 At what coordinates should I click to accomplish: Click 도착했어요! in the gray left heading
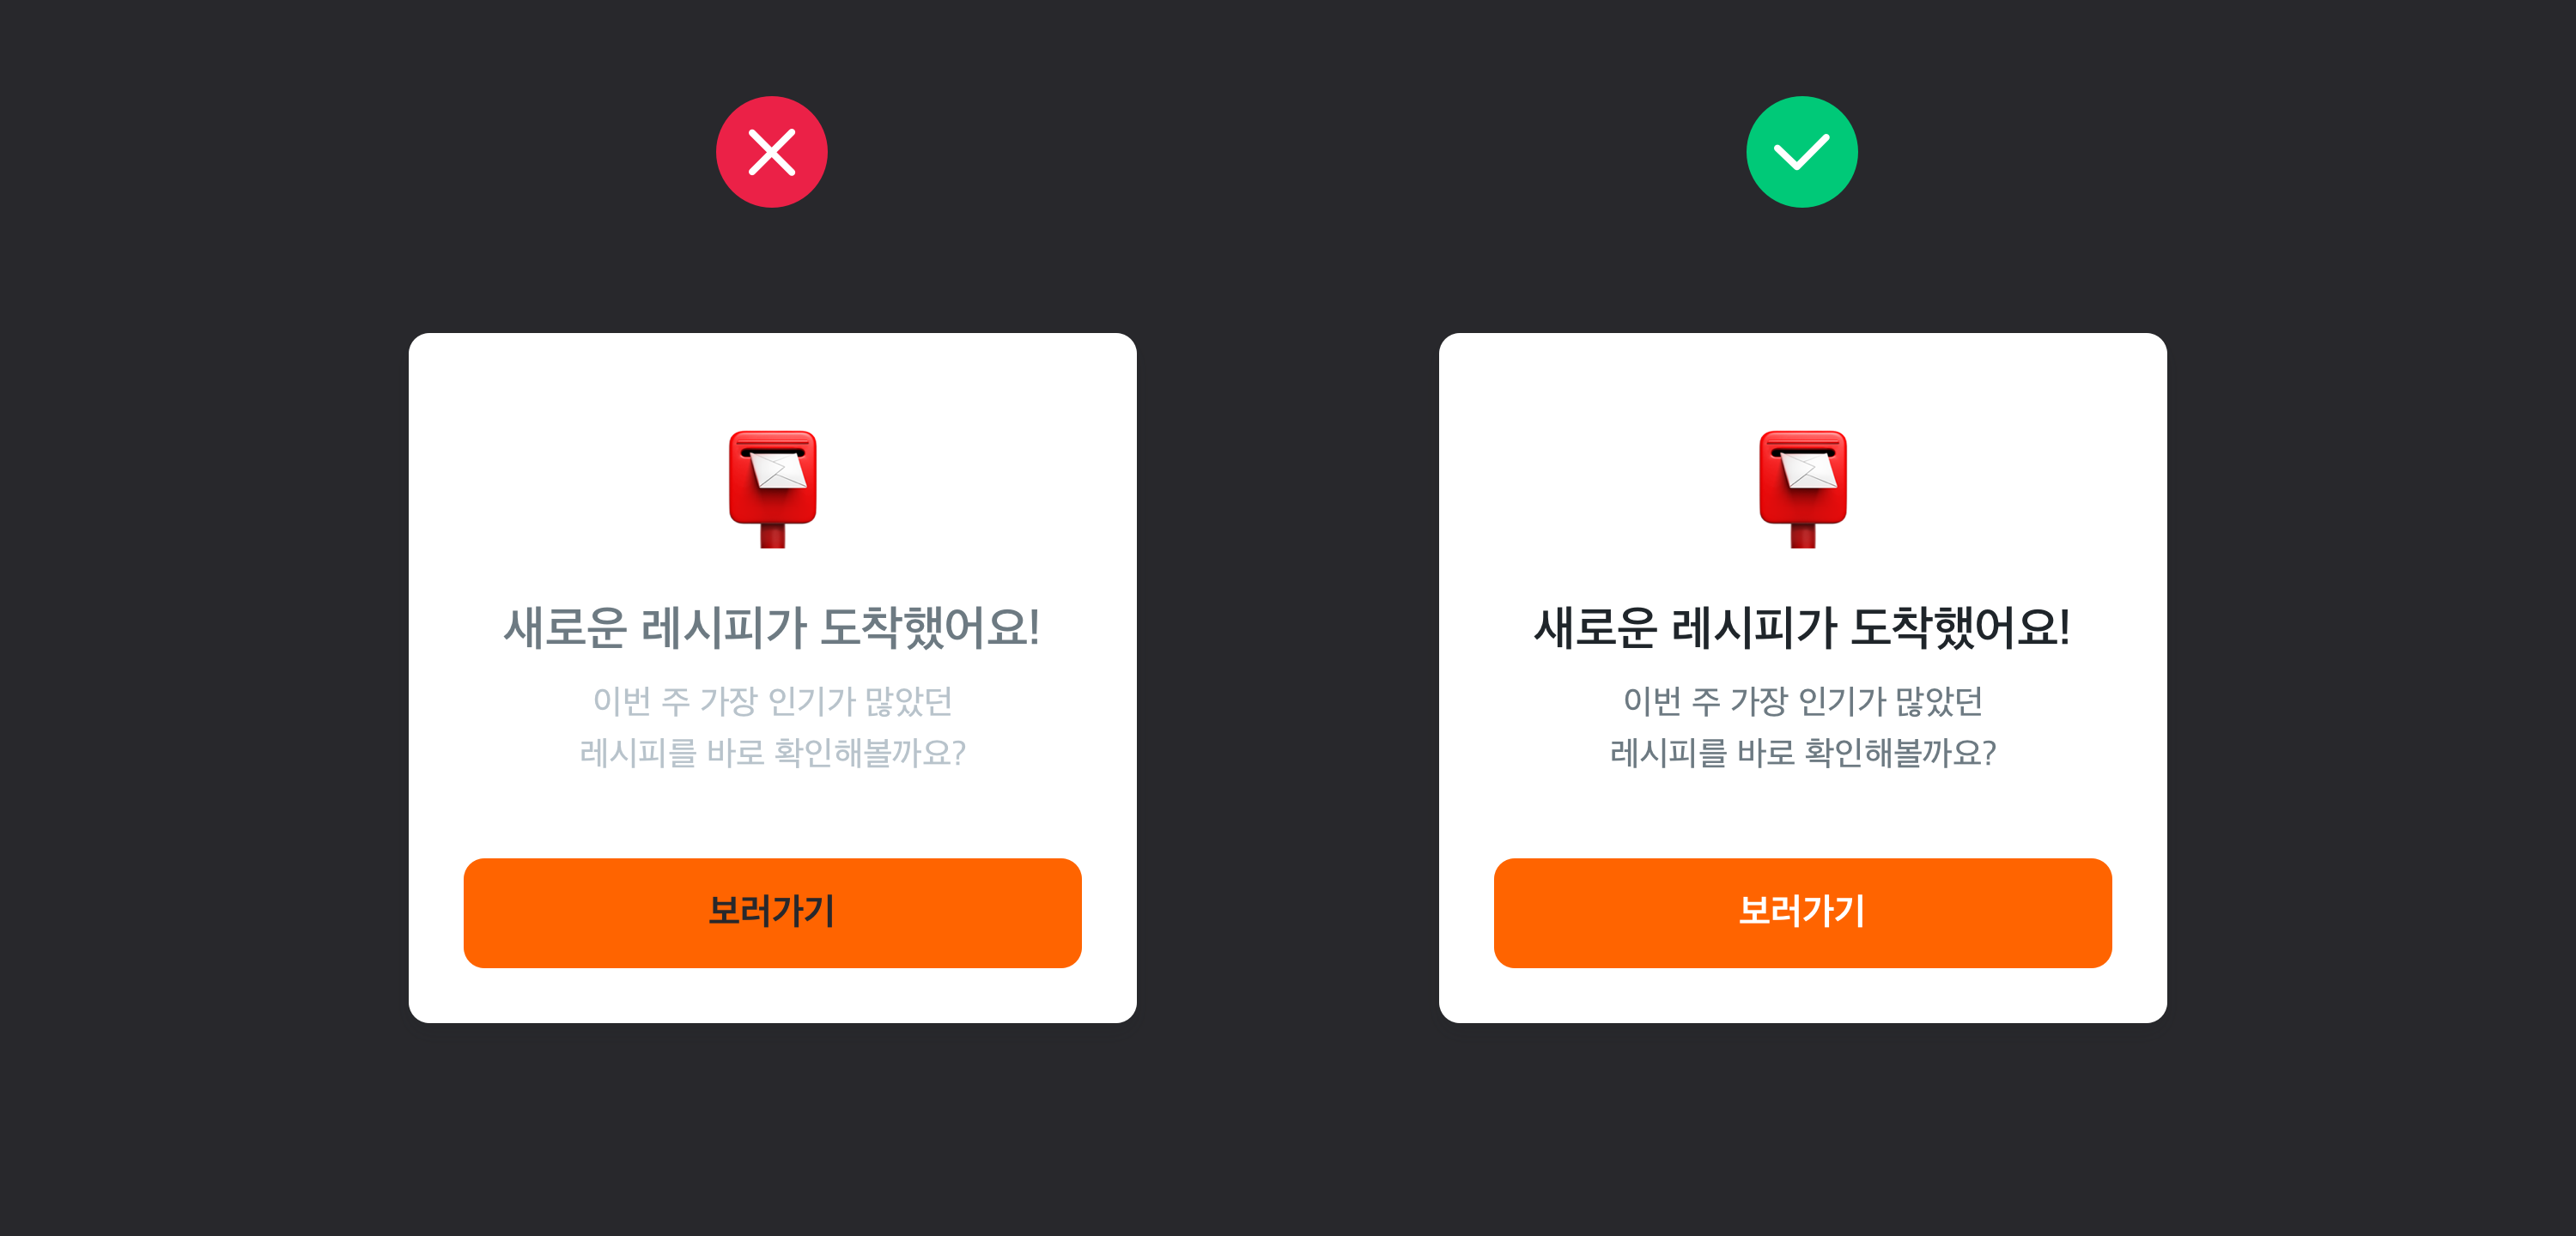[x=930, y=628]
